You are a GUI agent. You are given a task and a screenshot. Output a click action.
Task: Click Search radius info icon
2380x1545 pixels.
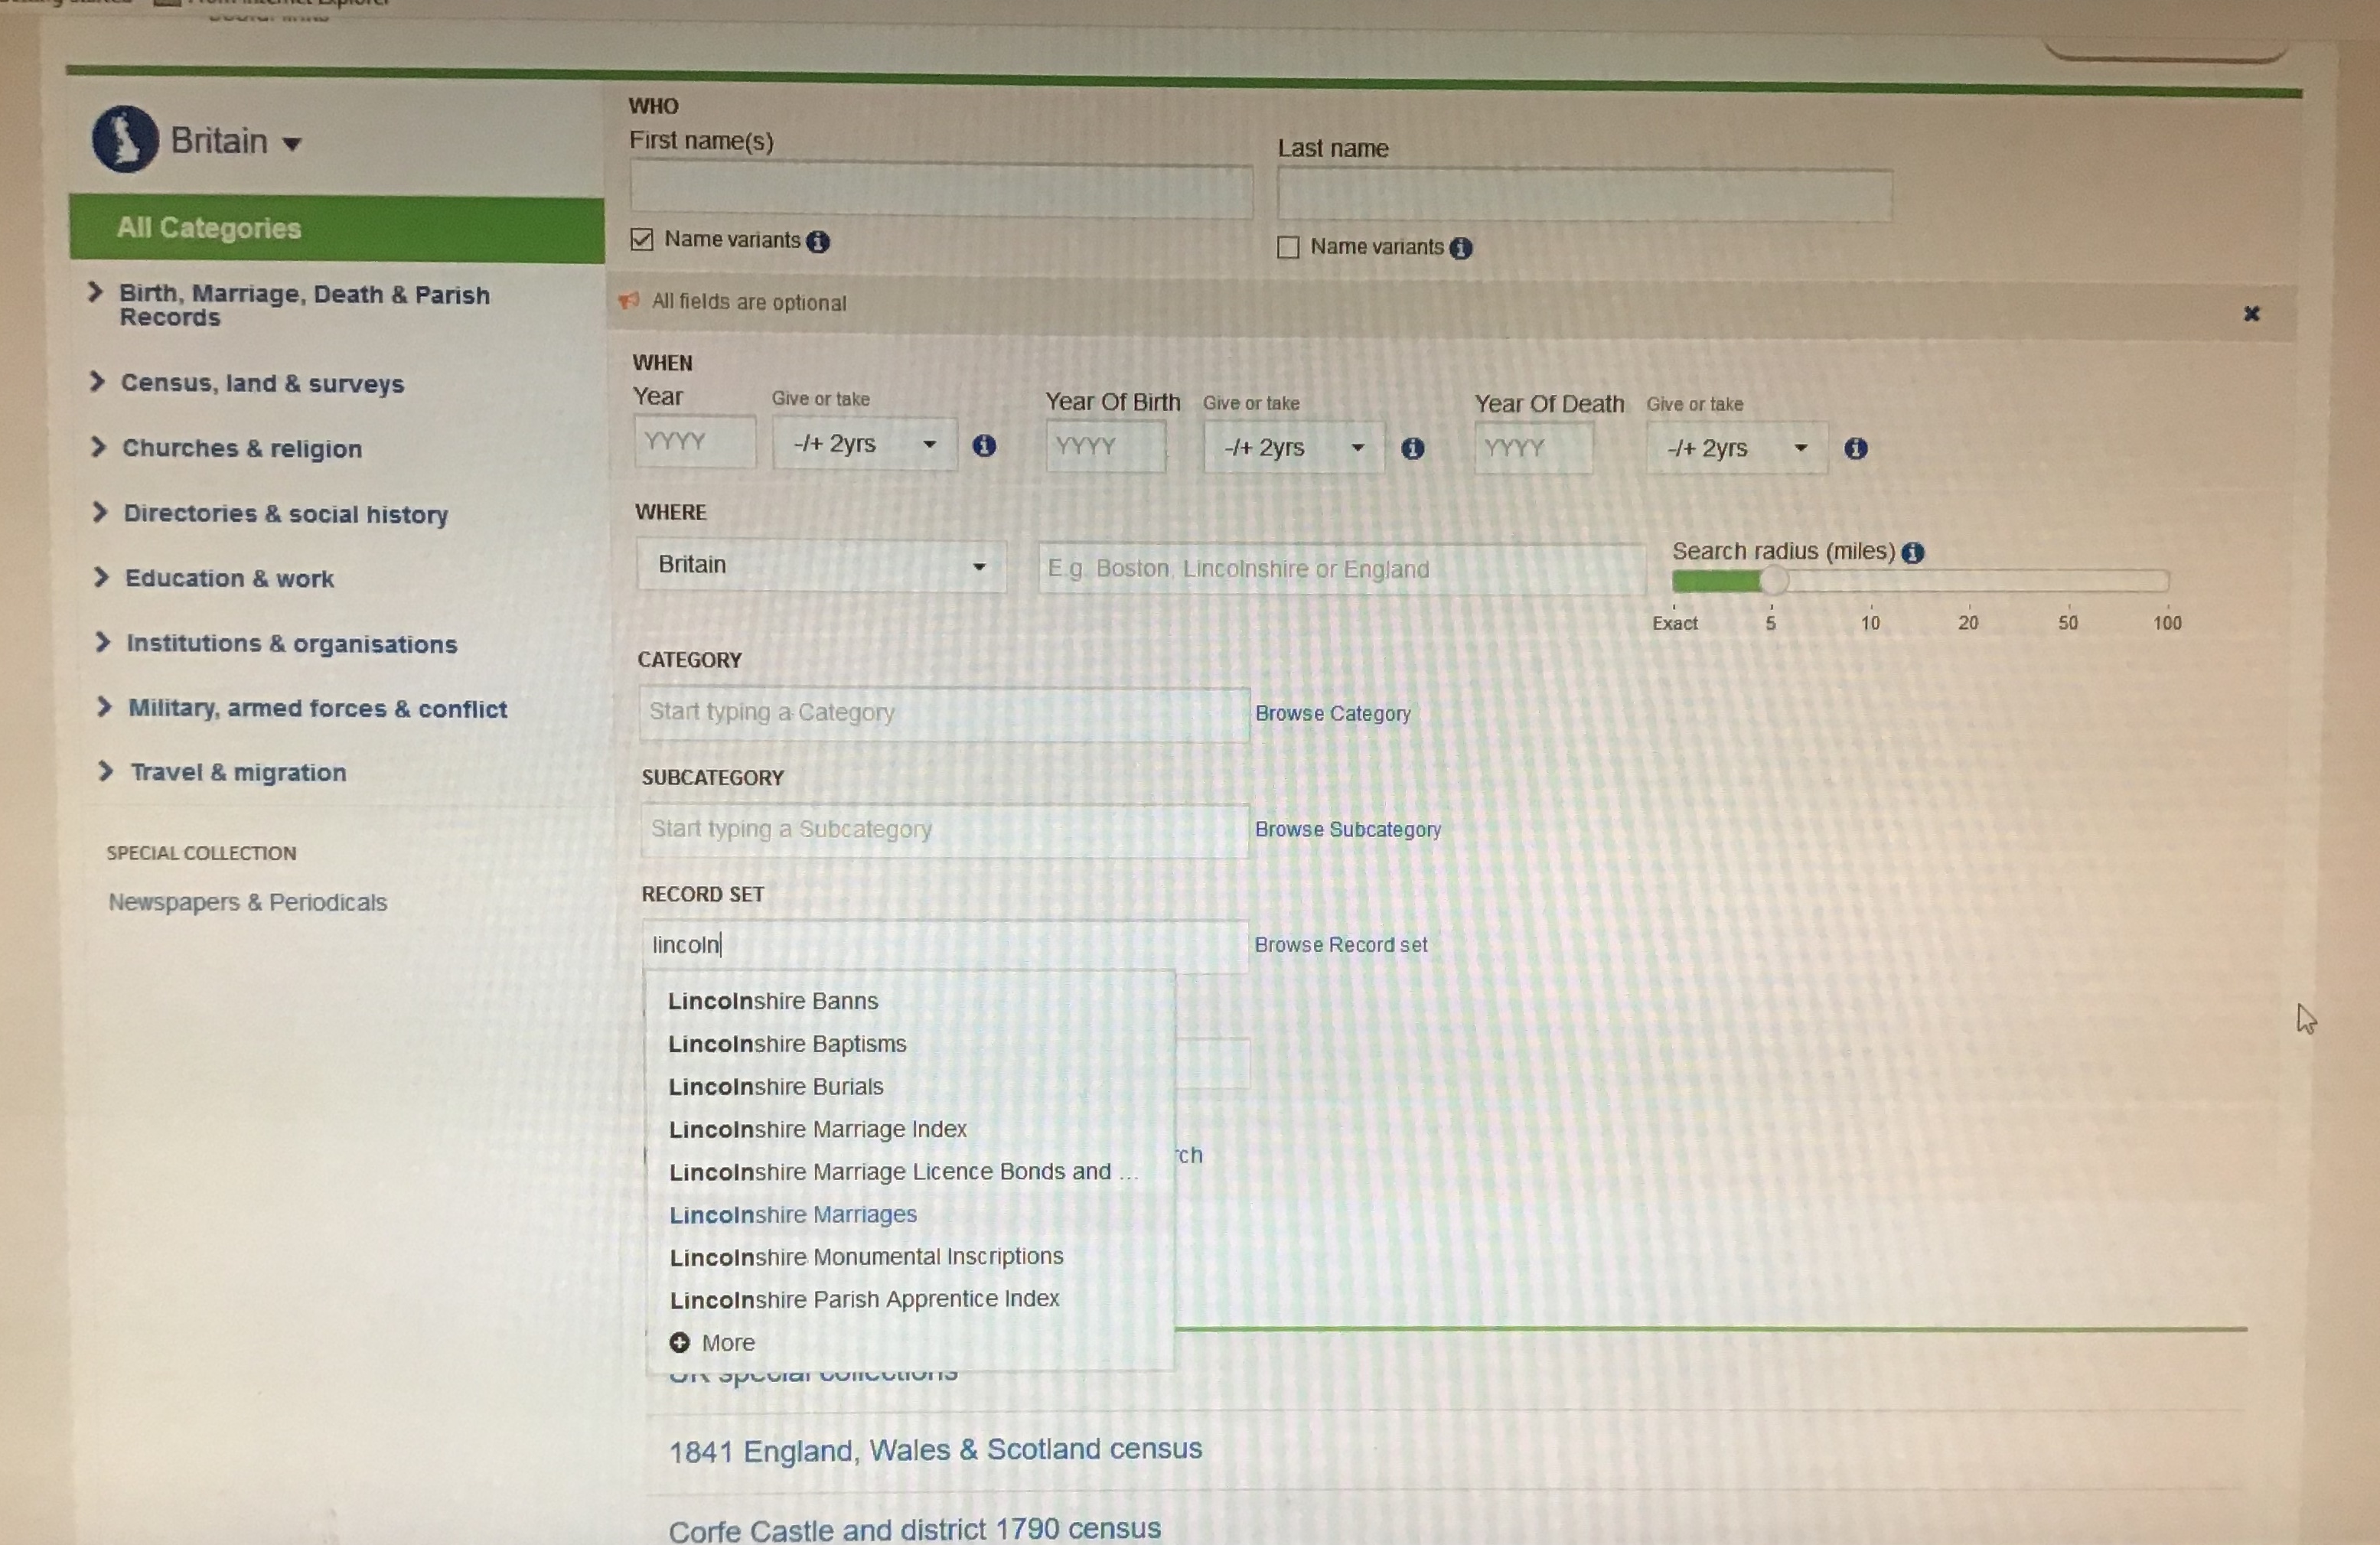(x=1913, y=552)
